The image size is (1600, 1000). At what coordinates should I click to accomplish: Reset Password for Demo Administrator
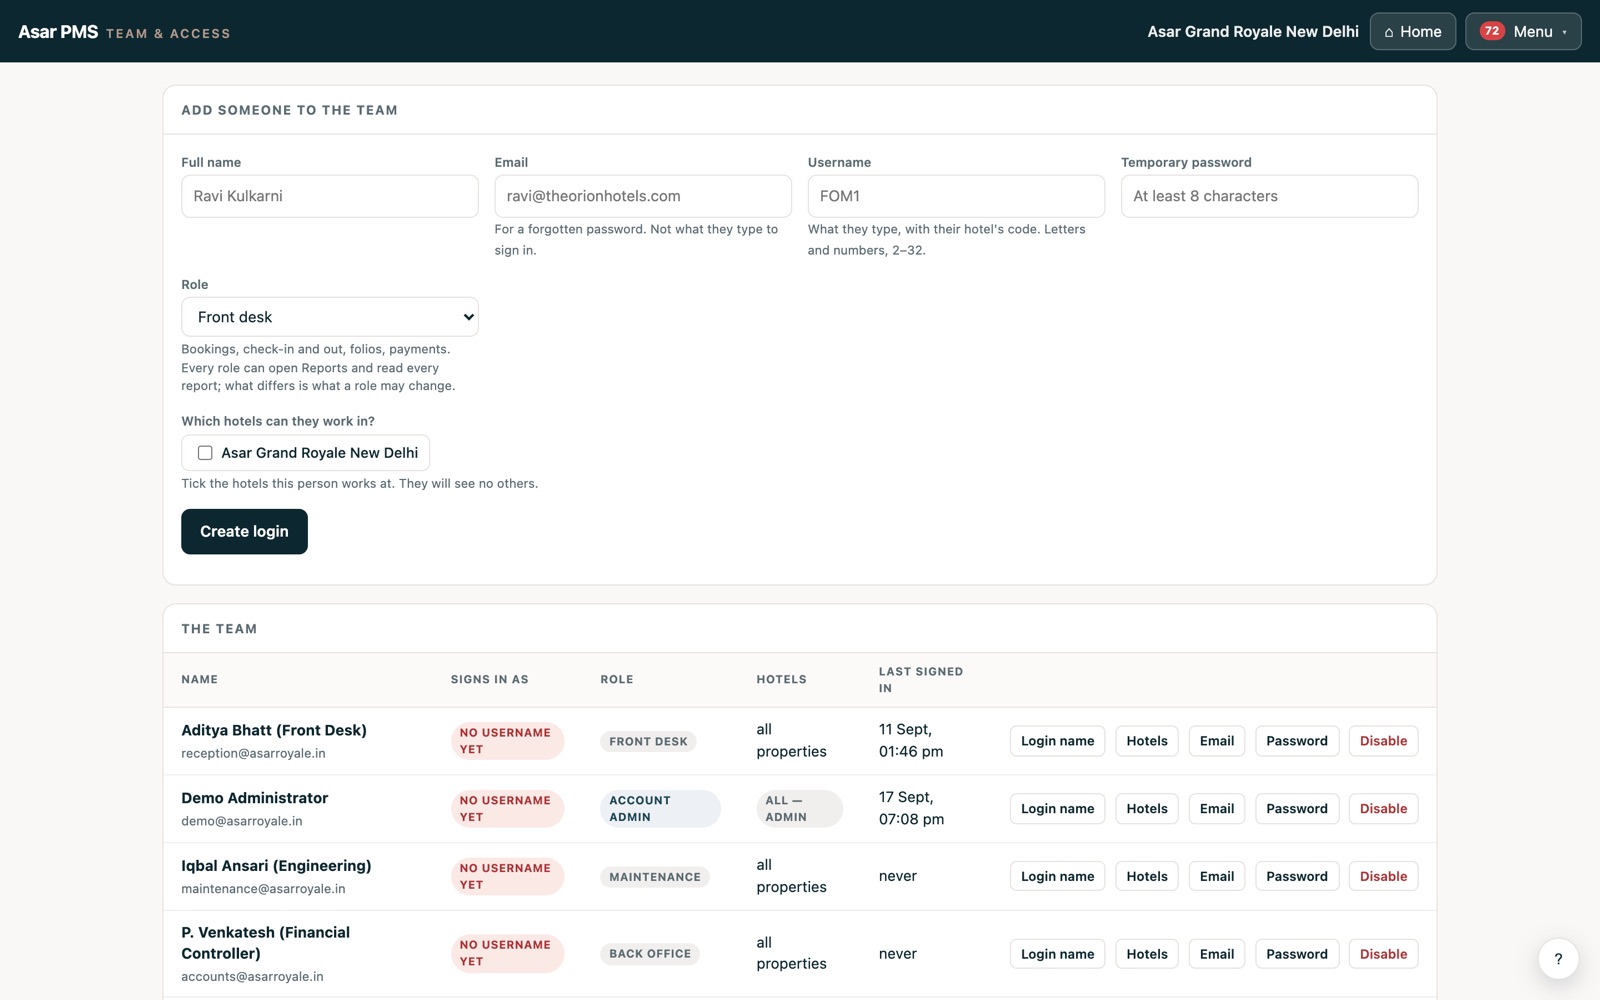tap(1297, 809)
